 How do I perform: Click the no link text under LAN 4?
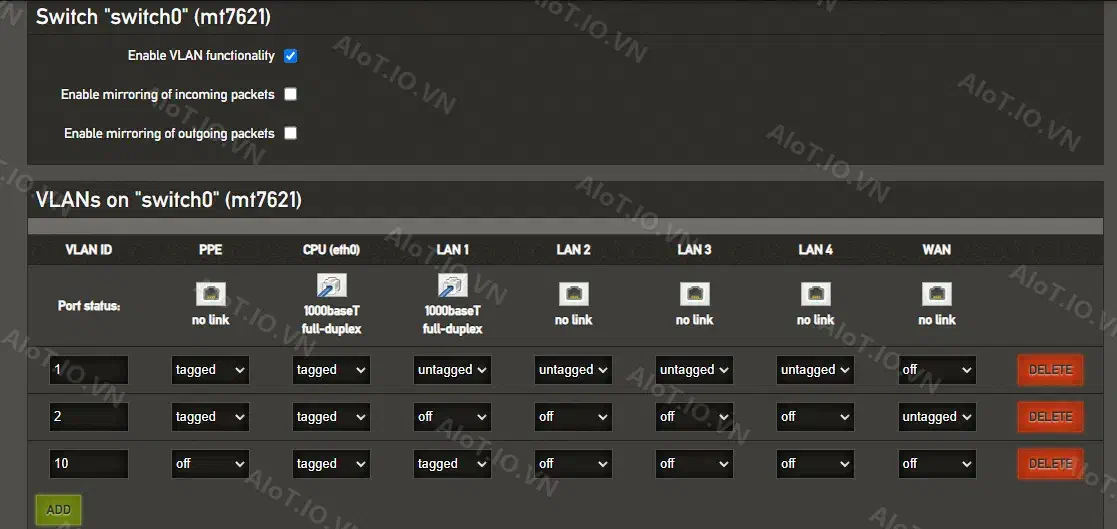click(816, 320)
